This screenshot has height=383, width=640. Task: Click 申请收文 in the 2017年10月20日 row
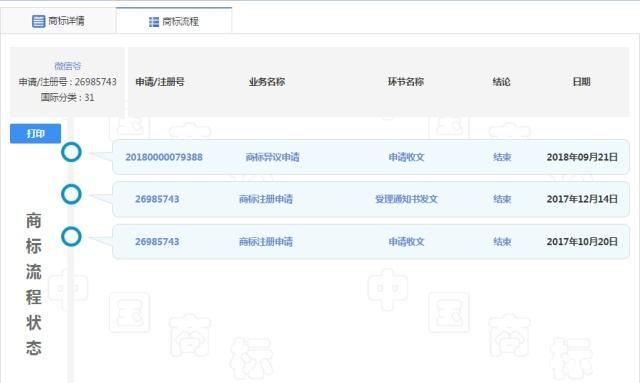(406, 242)
